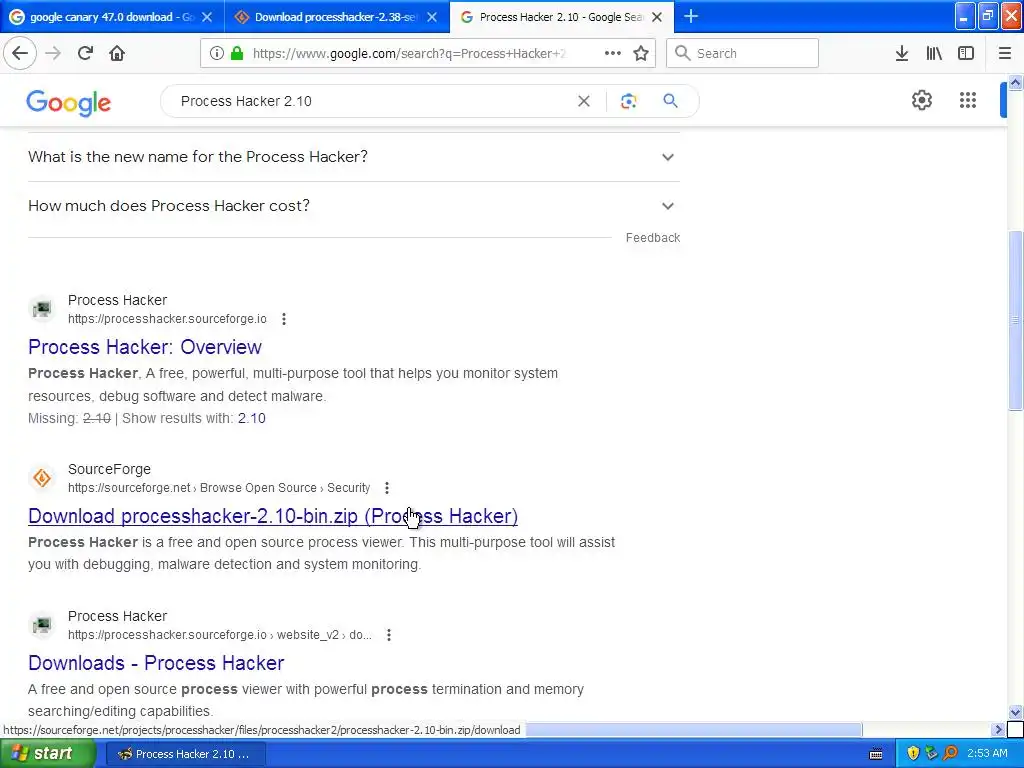Click the orange magnifier tray icon
1024x768 pixels.
pyautogui.click(x=950, y=754)
